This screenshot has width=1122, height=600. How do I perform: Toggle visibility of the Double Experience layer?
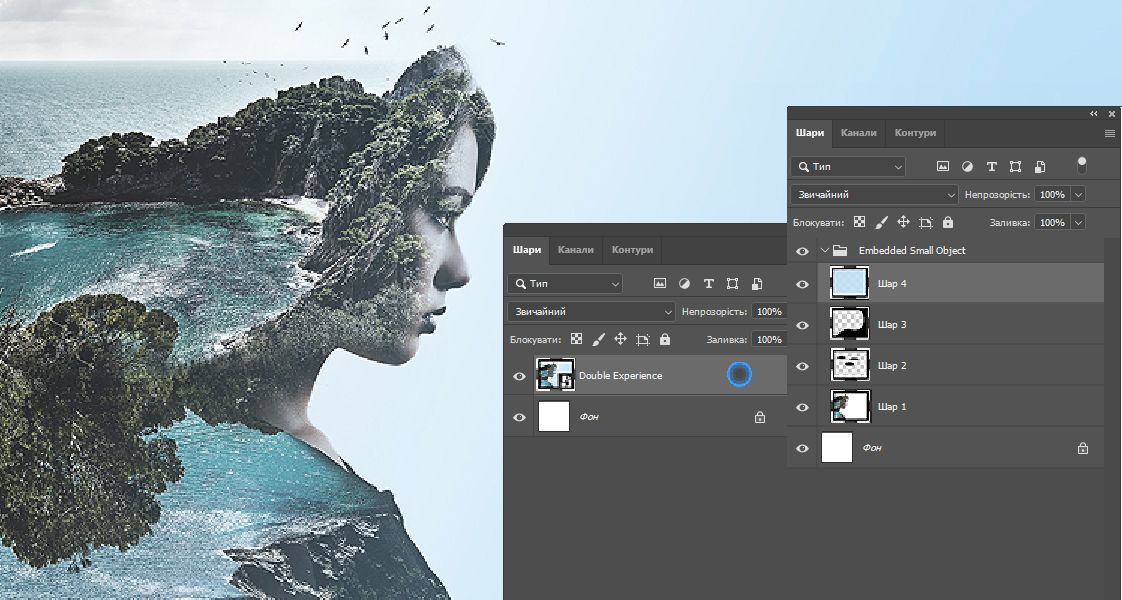click(x=519, y=376)
